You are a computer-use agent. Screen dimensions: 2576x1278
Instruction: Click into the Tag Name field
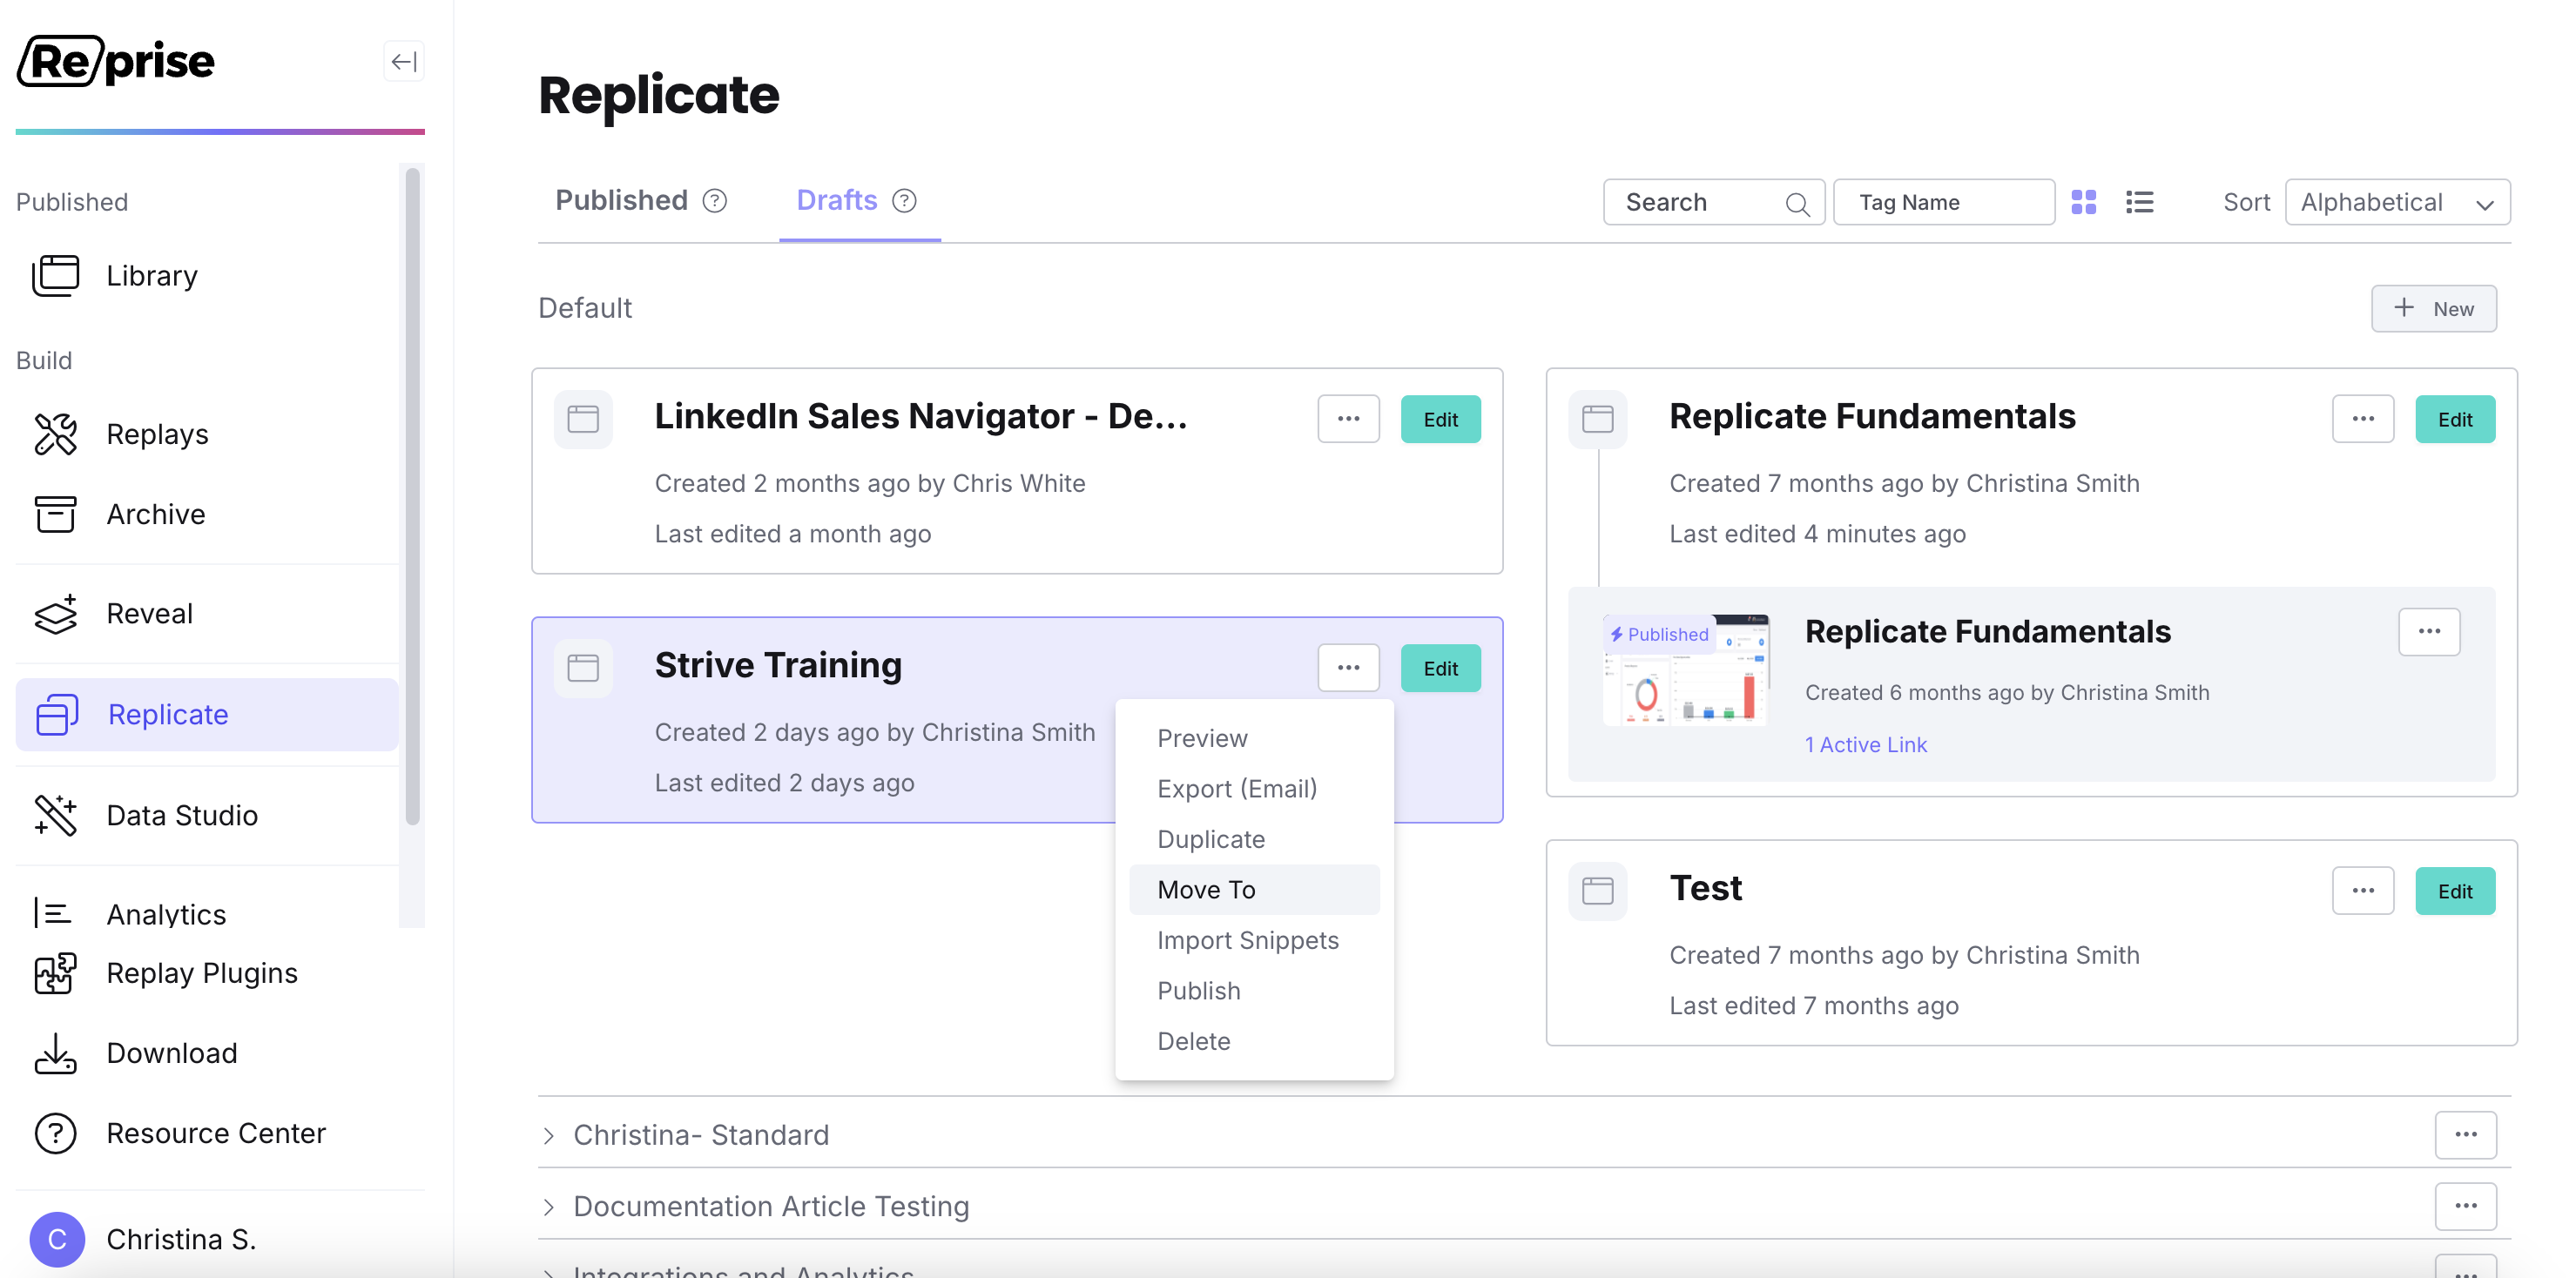1943,202
